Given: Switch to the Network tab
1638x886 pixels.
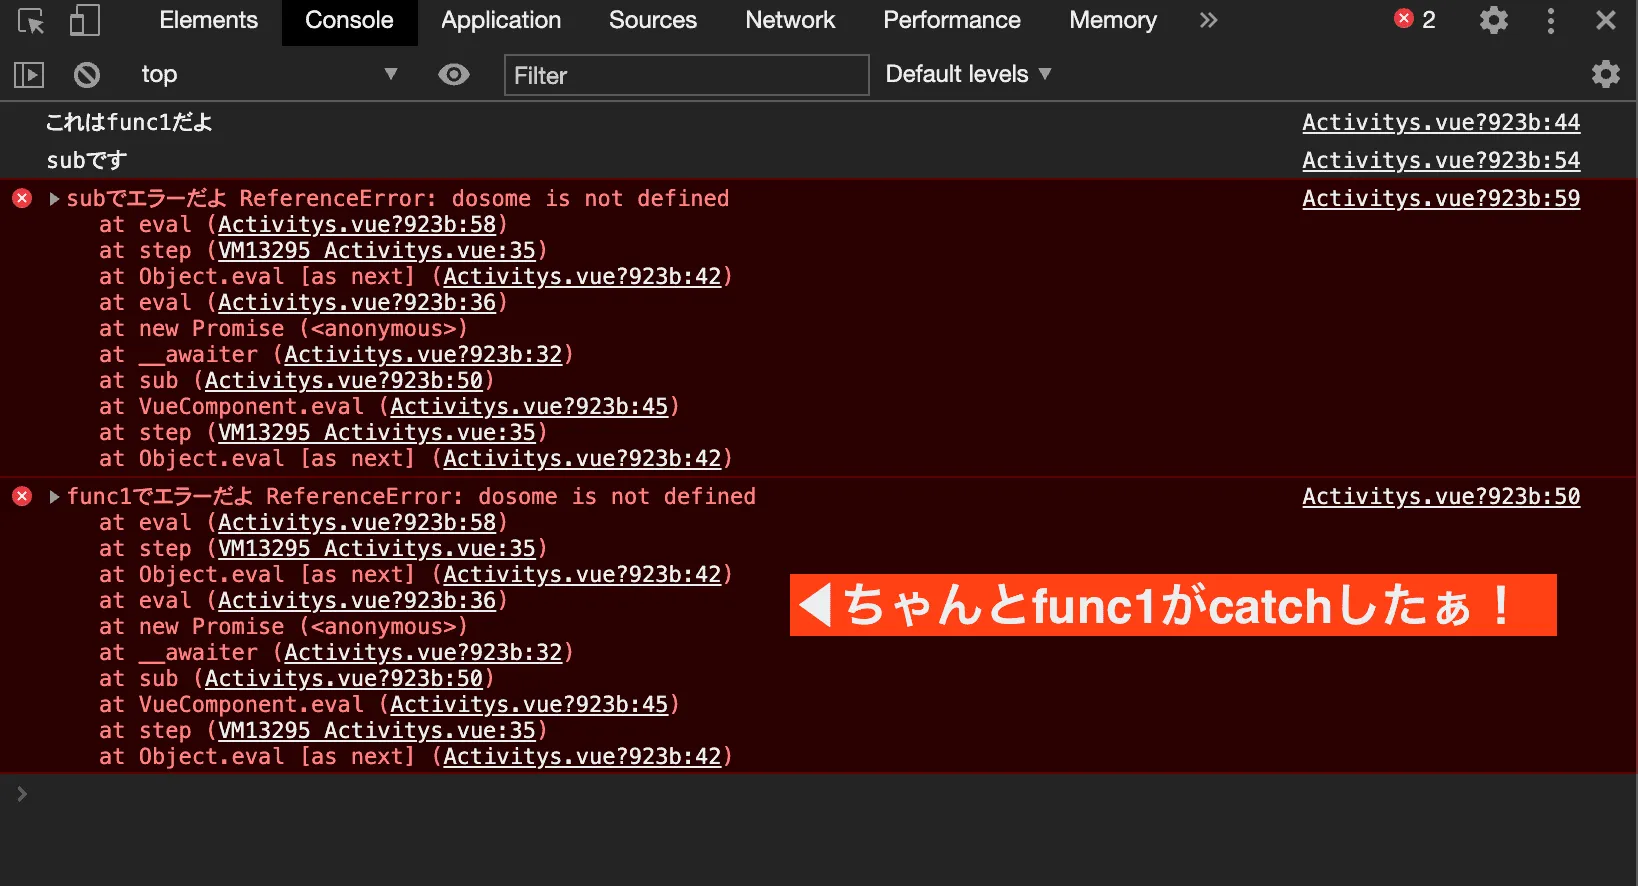Looking at the screenshot, I should click(x=790, y=20).
